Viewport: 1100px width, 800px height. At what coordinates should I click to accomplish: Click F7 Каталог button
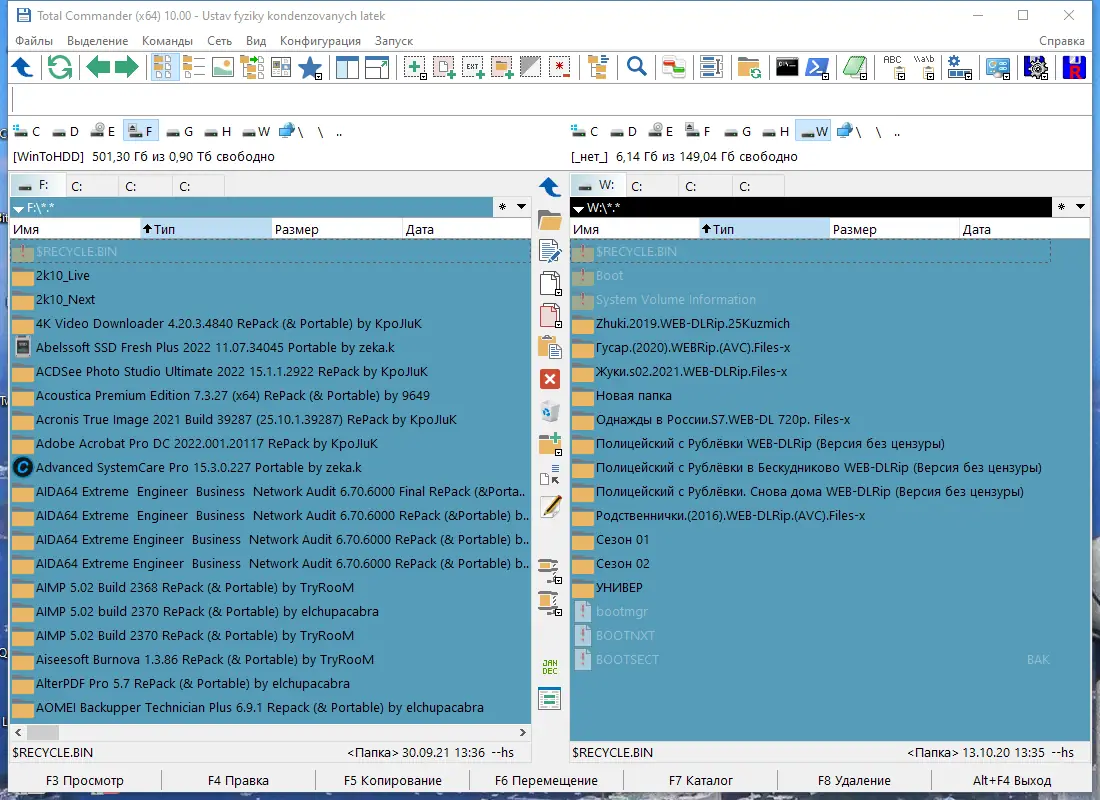[x=701, y=780]
